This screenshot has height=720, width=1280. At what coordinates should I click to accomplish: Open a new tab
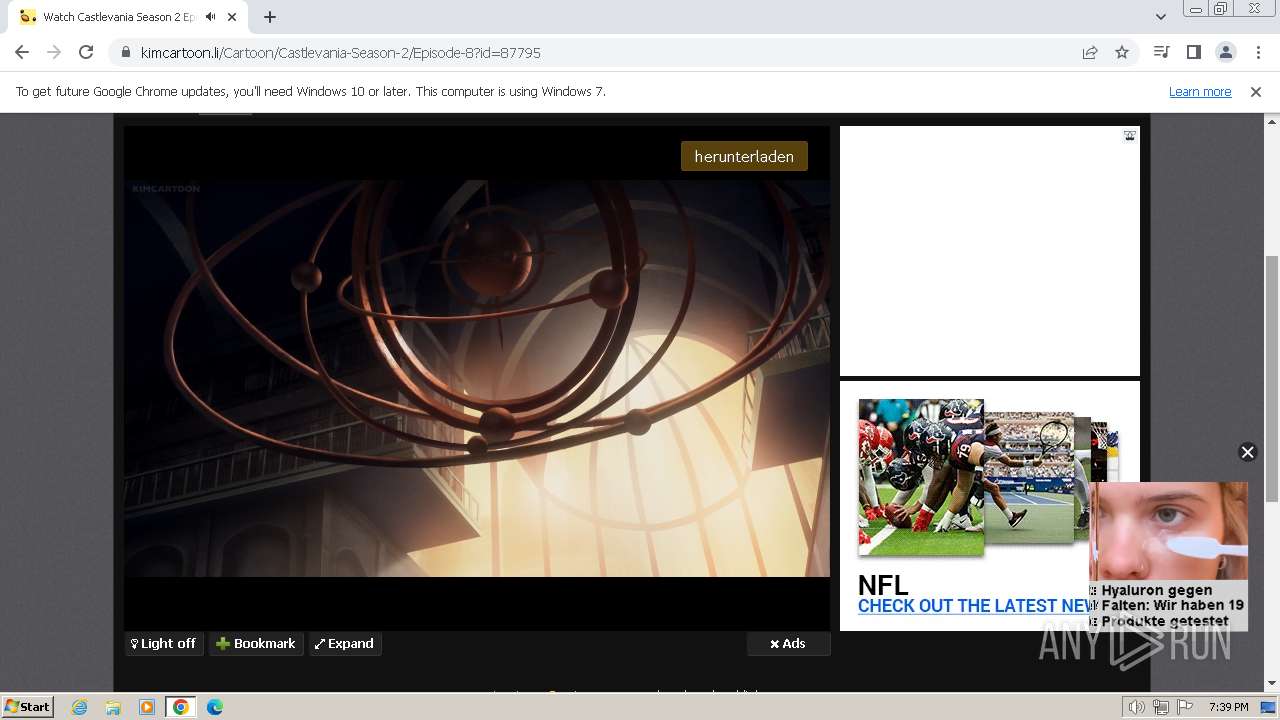270,17
